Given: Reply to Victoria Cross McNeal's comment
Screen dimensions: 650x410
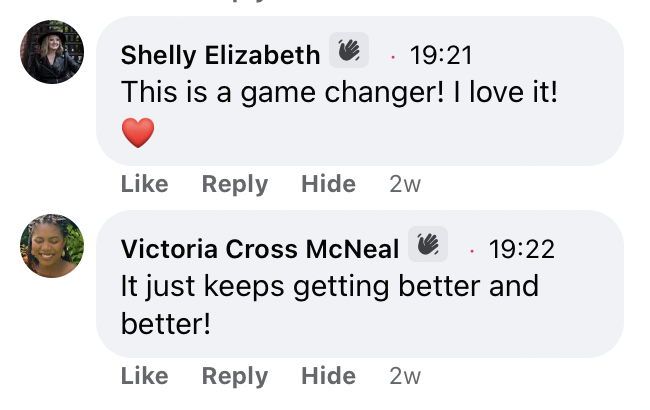Looking at the screenshot, I should [x=235, y=376].
